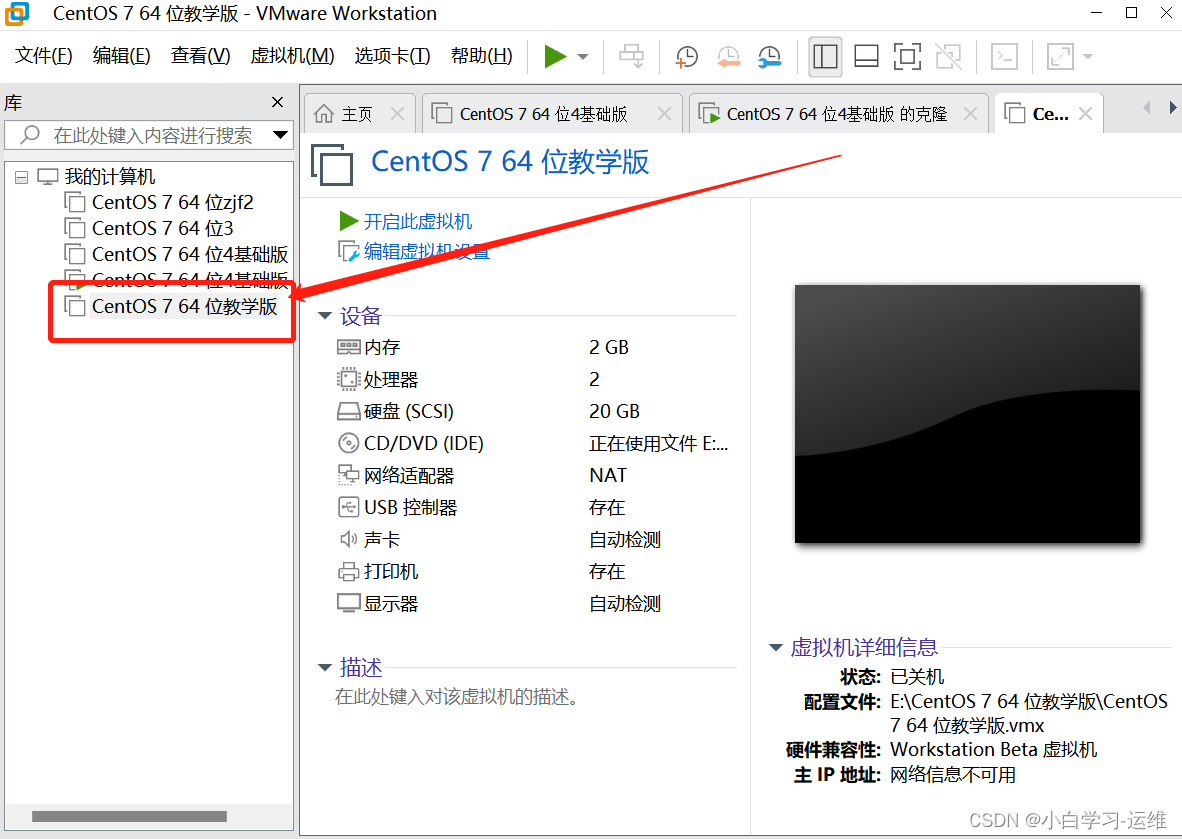Click the 内存 memory device icon
The image size is (1182, 839).
pyautogui.click(x=348, y=348)
